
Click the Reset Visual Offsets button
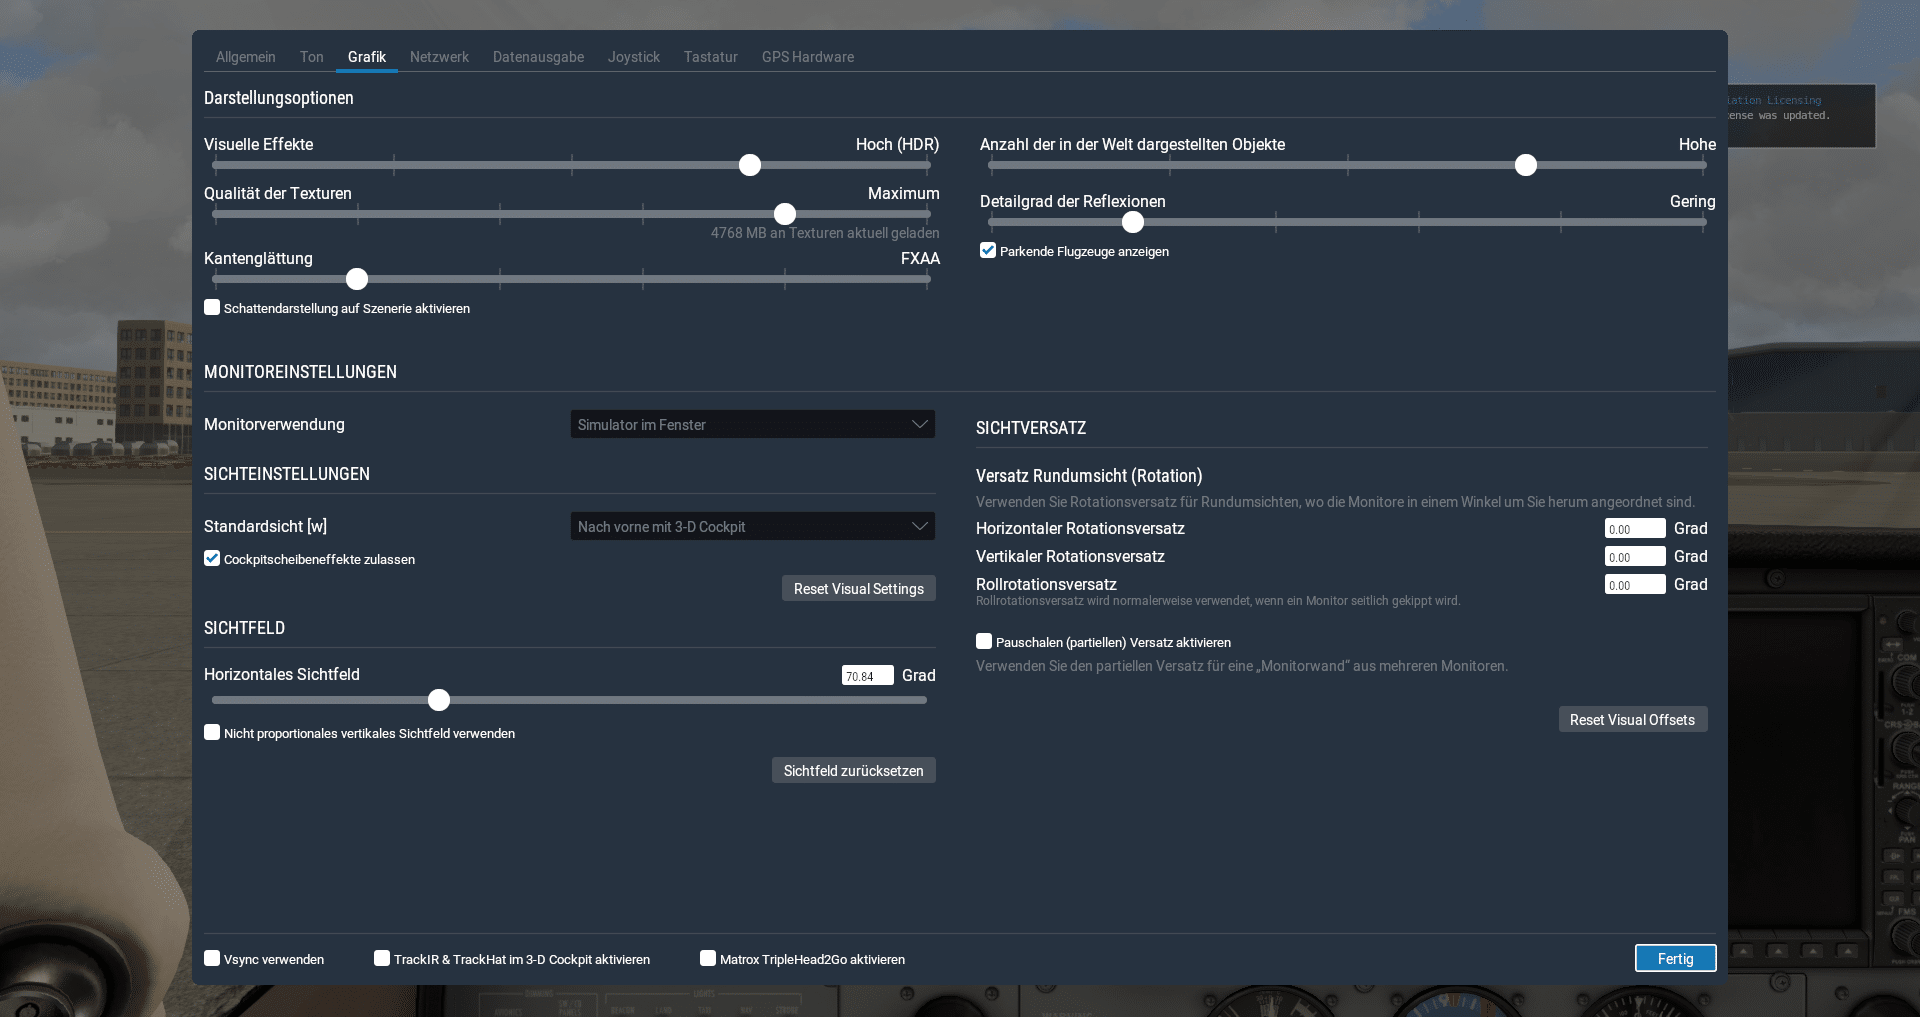(x=1632, y=720)
